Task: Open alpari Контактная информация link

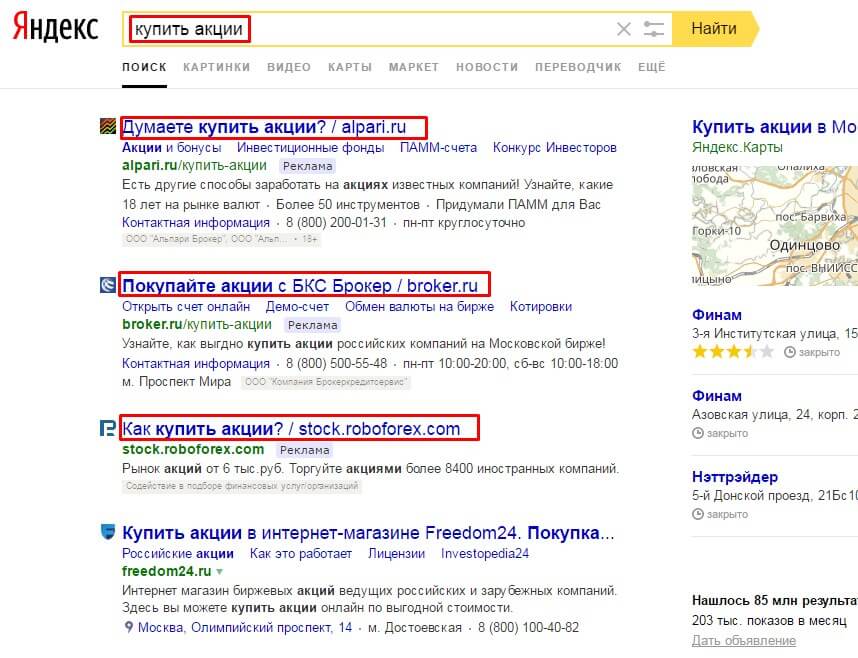Action: point(196,223)
